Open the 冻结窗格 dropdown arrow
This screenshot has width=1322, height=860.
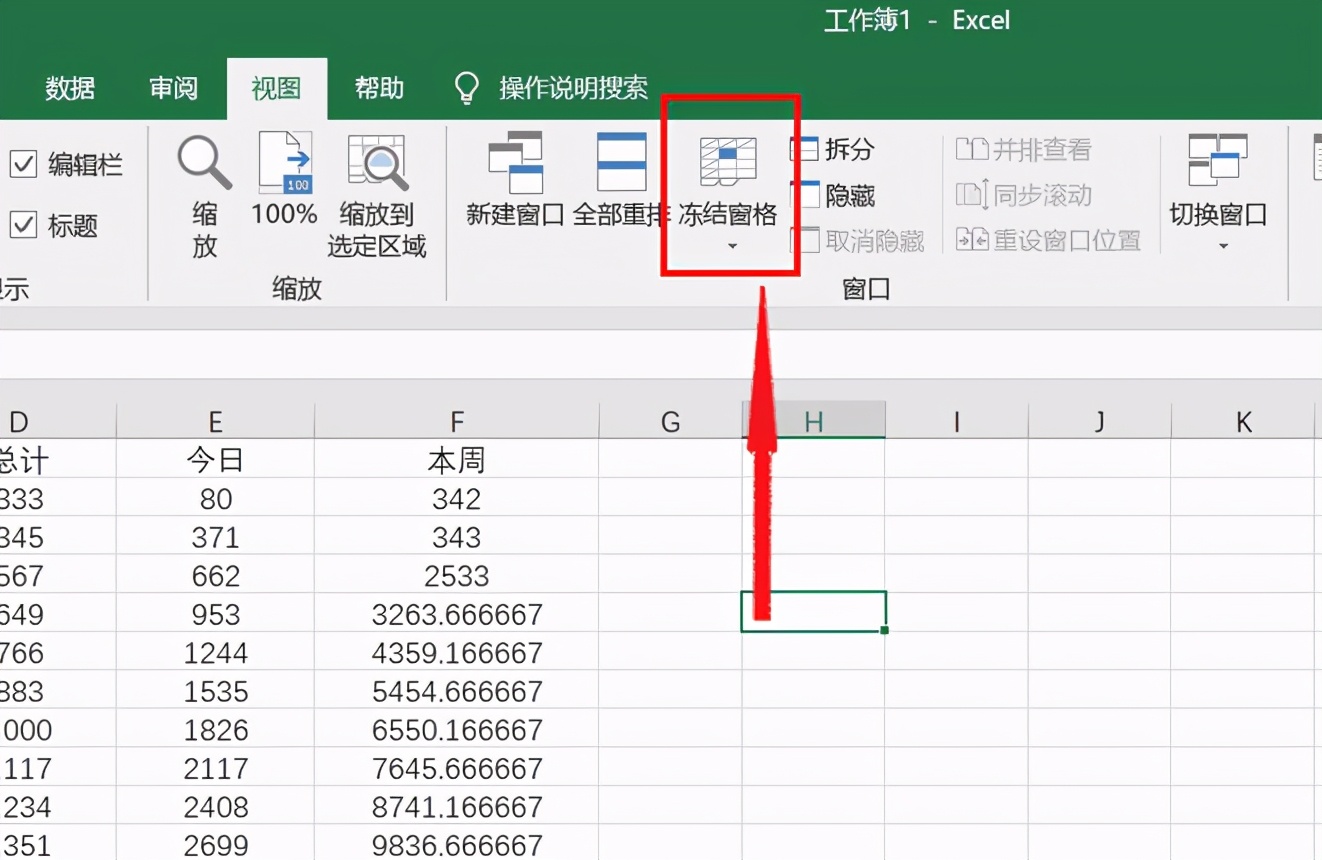click(731, 245)
